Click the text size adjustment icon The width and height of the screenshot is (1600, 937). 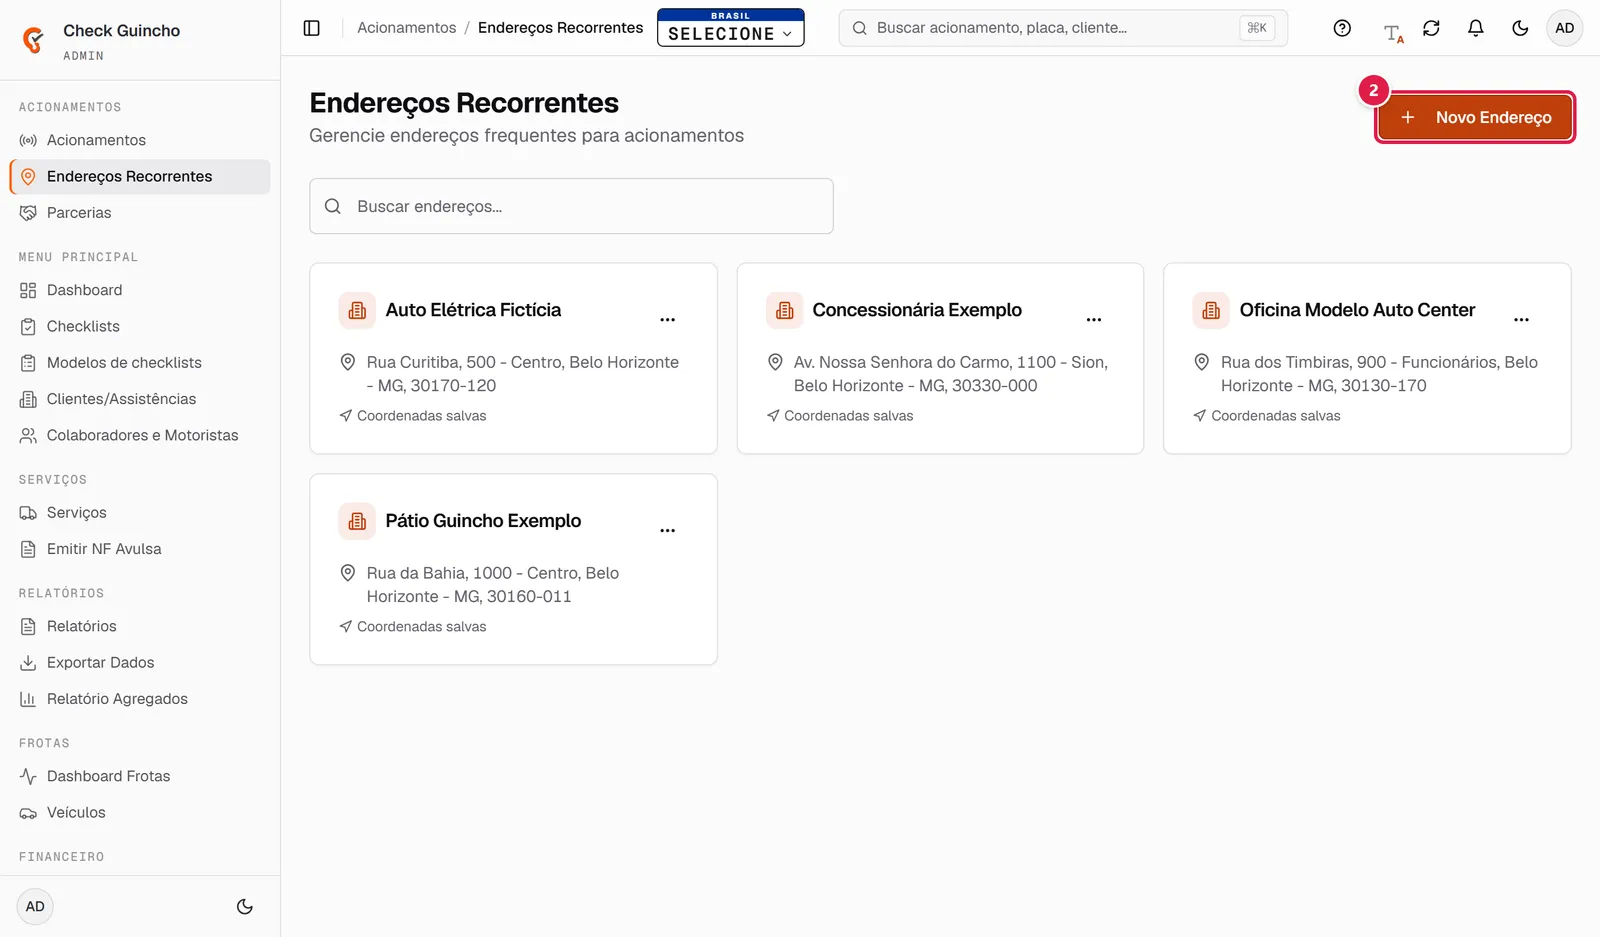pyautogui.click(x=1393, y=32)
